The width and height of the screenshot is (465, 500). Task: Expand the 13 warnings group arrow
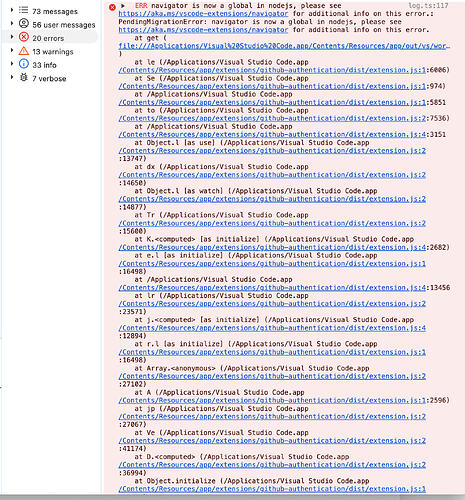coord(12,50)
